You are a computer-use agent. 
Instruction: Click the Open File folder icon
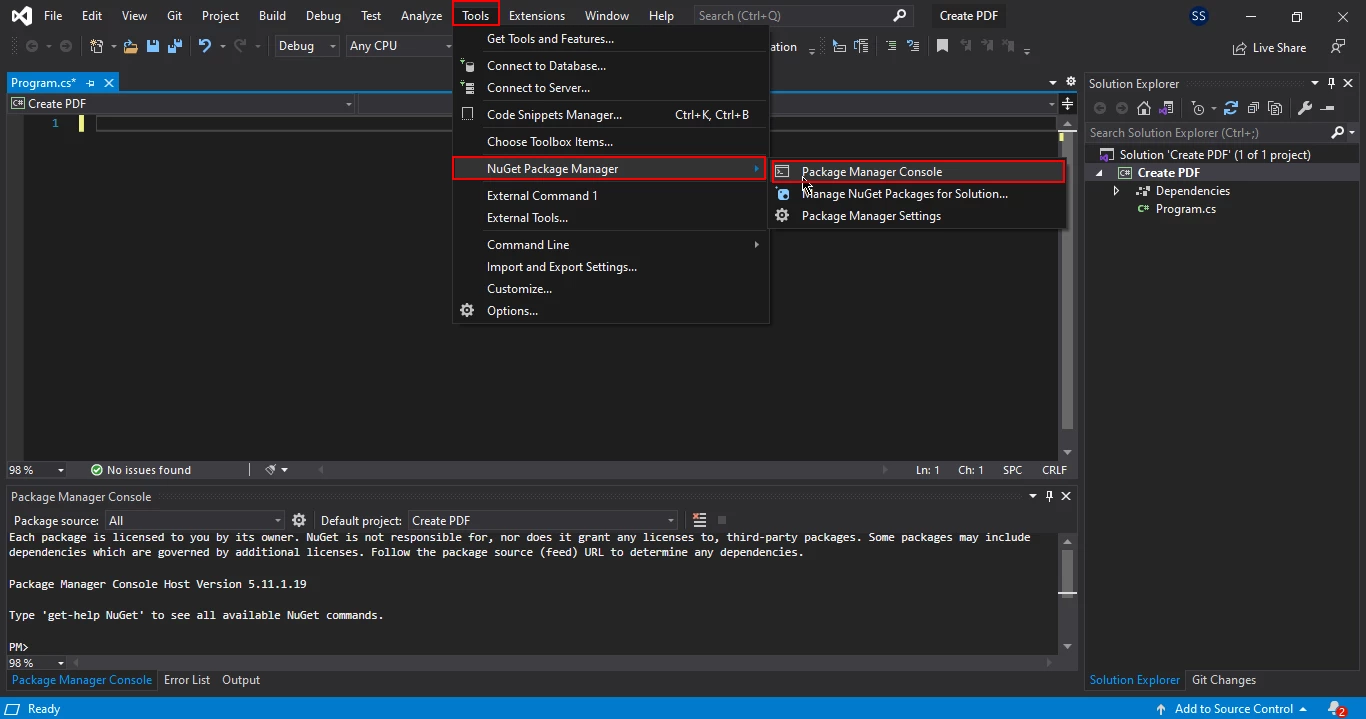131,46
